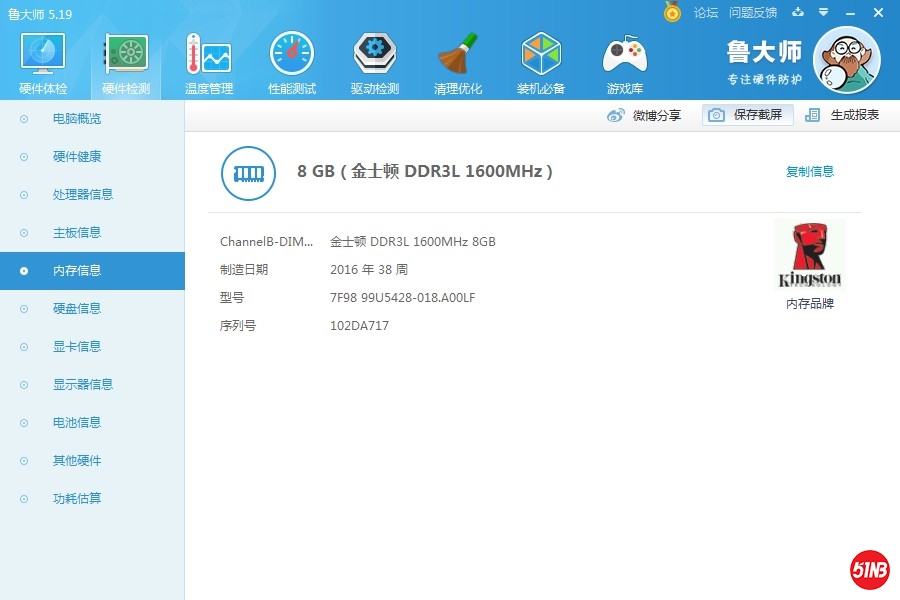Open 问题反馈 feedback link
This screenshot has width=900, height=600.
(x=753, y=12)
